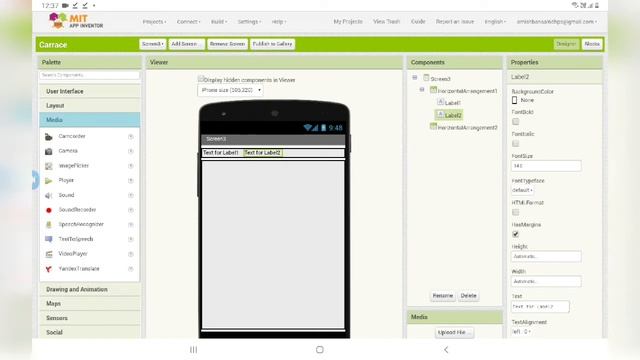
Task: Open the account email dropdown
Action: (x=557, y=22)
